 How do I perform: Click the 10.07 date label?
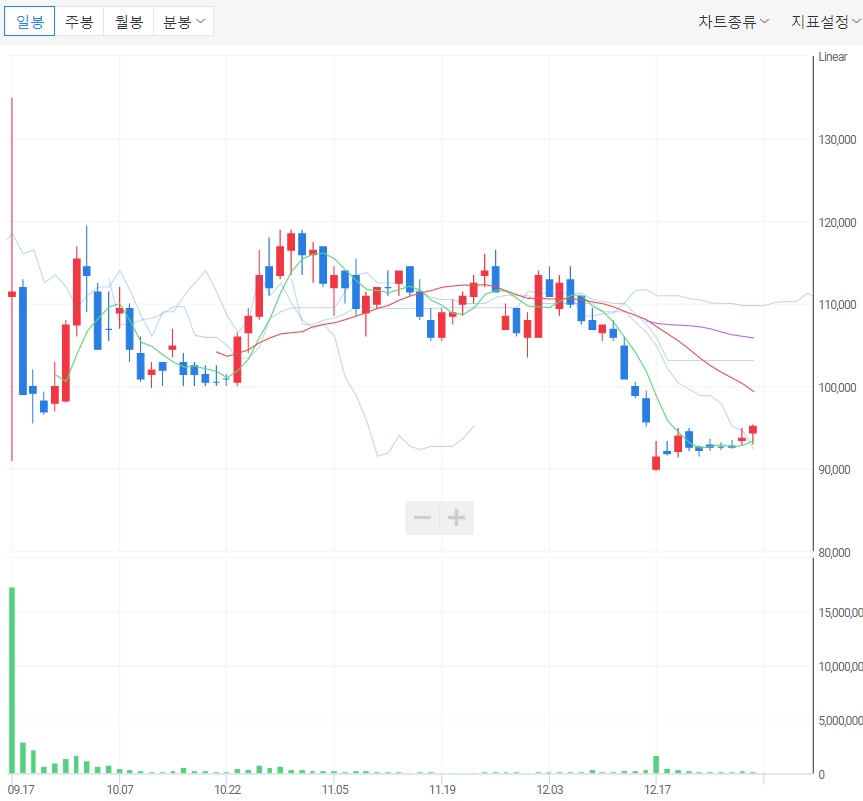pyautogui.click(x=119, y=789)
